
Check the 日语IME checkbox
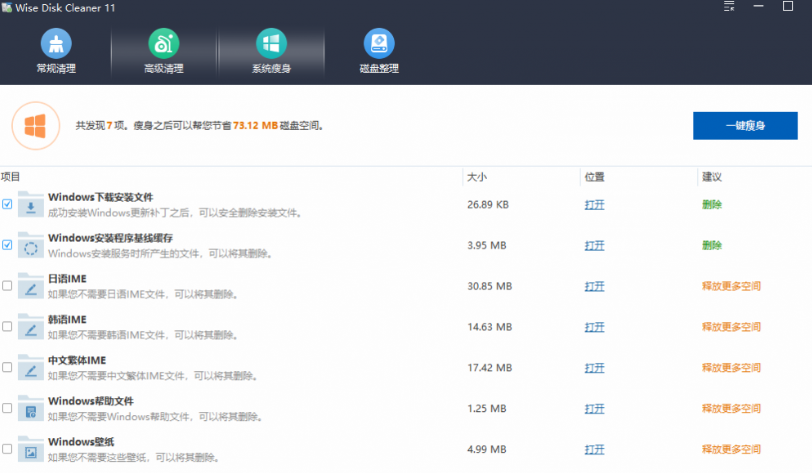click(7, 285)
